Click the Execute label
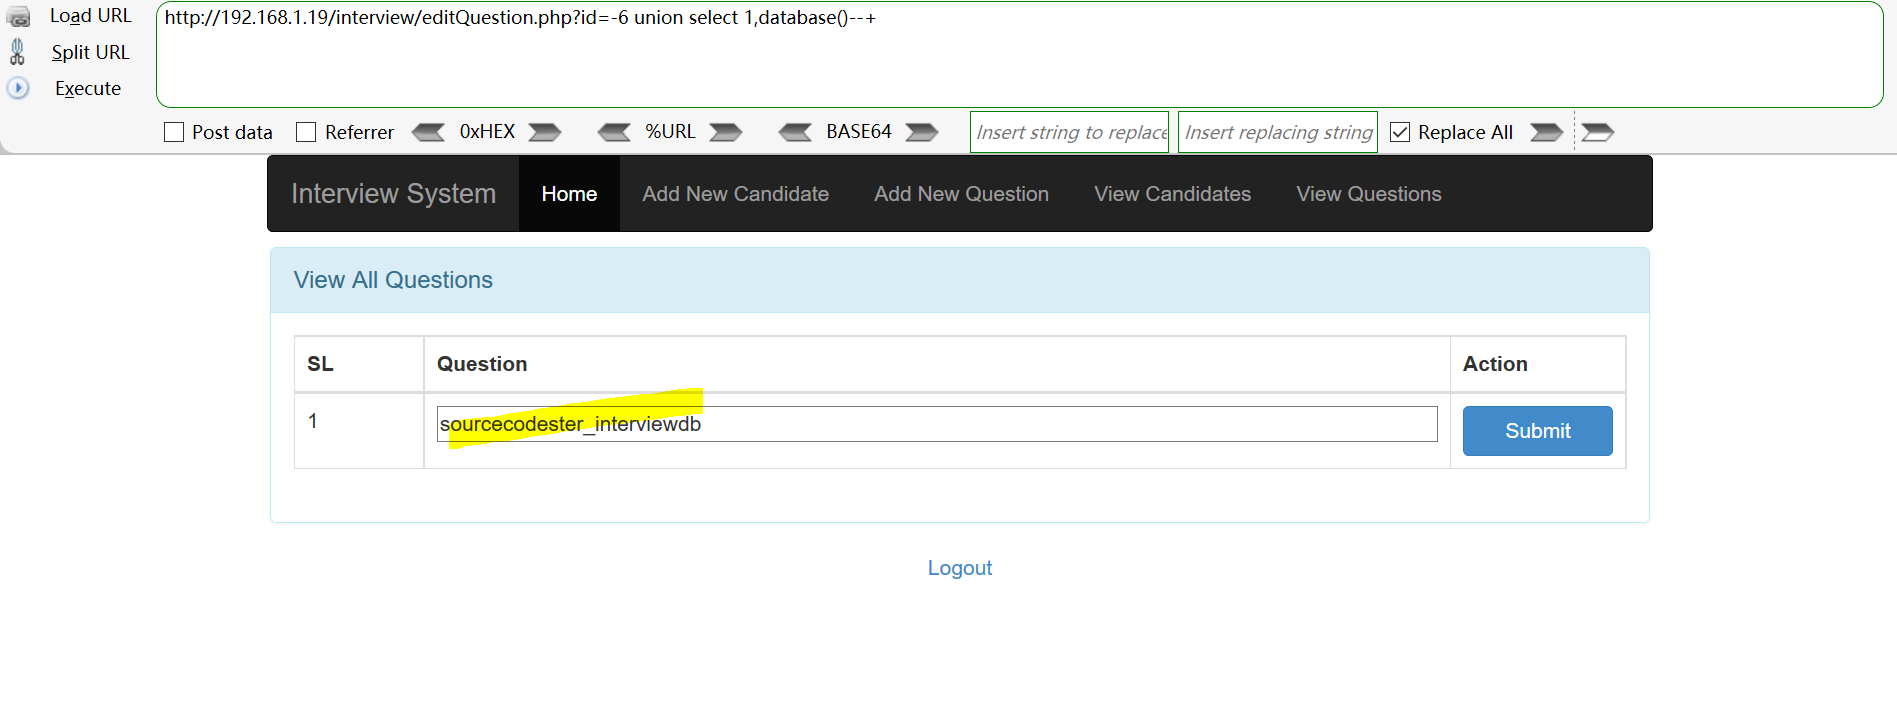The height and width of the screenshot is (710, 1897). pyautogui.click(x=88, y=88)
